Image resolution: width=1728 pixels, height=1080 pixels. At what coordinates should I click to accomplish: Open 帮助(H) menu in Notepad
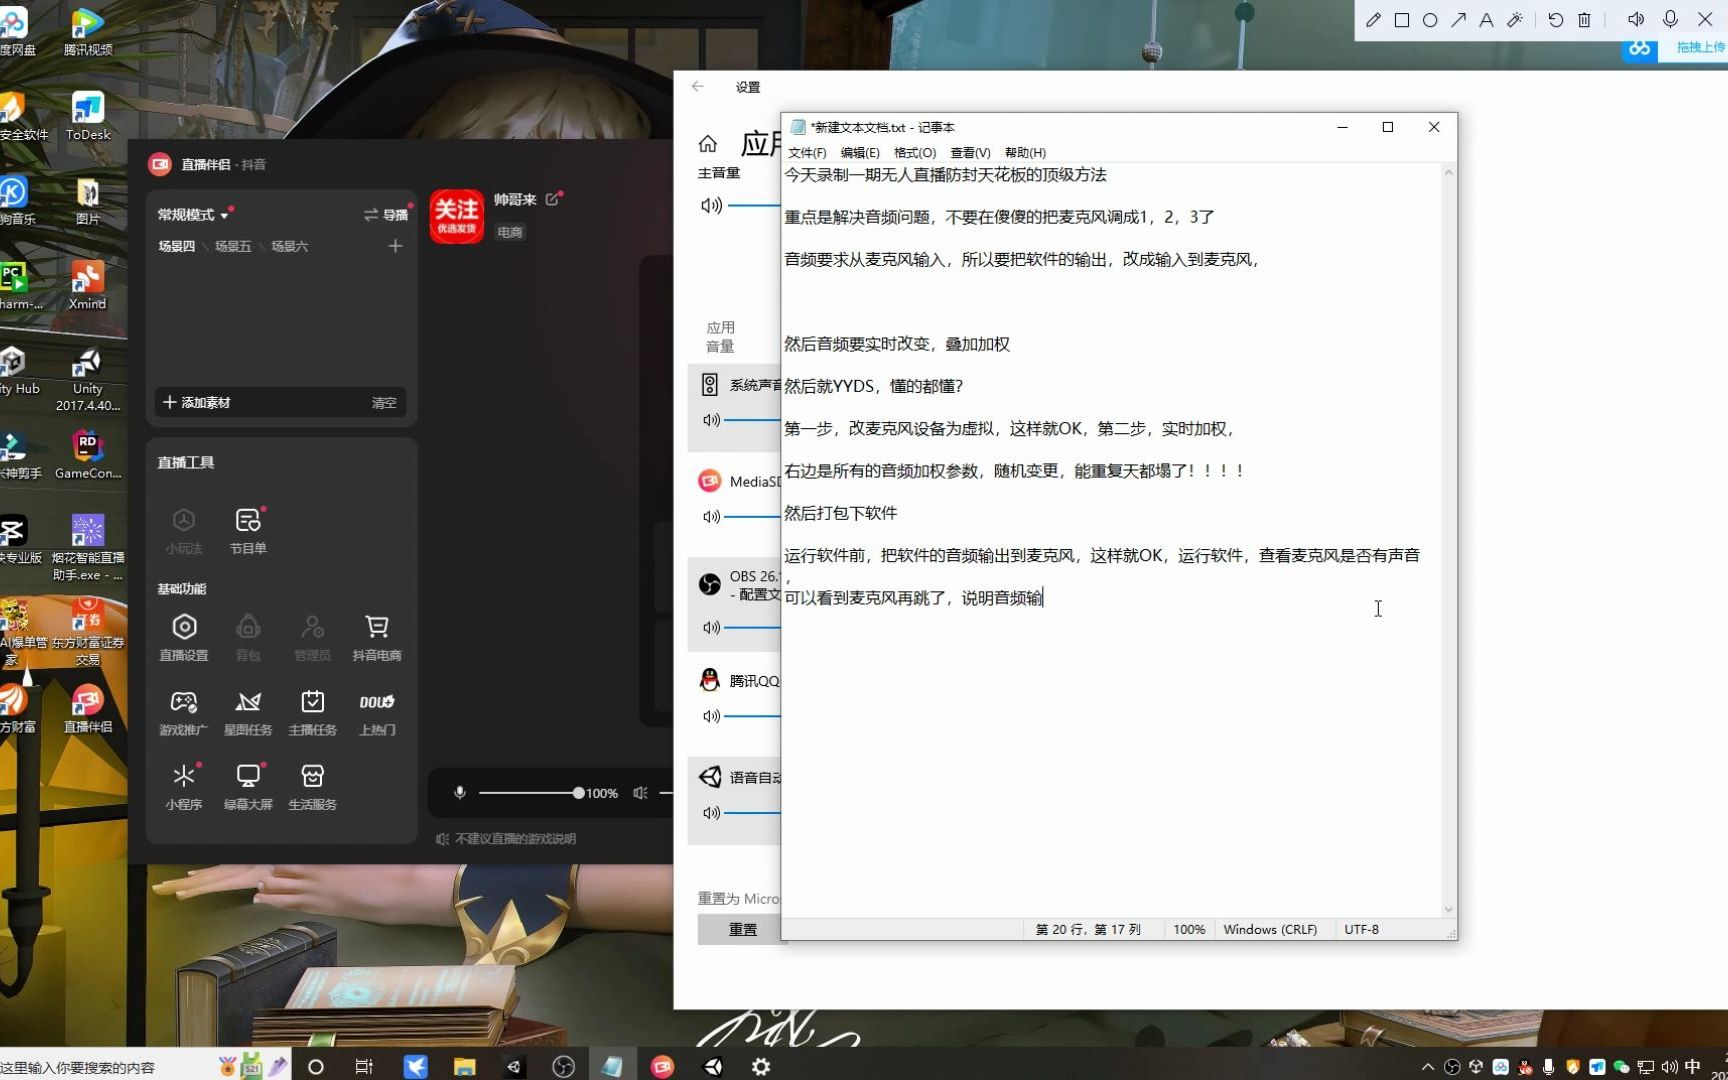pyautogui.click(x=1025, y=153)
